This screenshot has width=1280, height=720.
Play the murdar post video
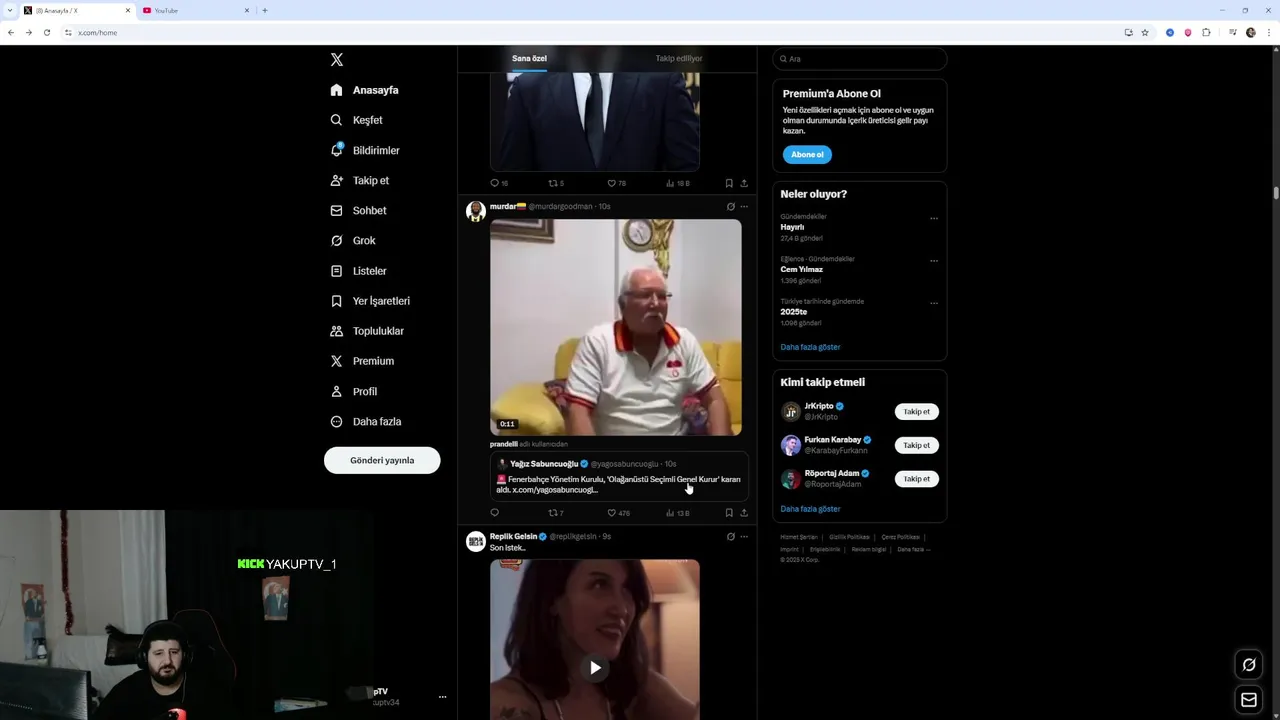tap(616, 327)
